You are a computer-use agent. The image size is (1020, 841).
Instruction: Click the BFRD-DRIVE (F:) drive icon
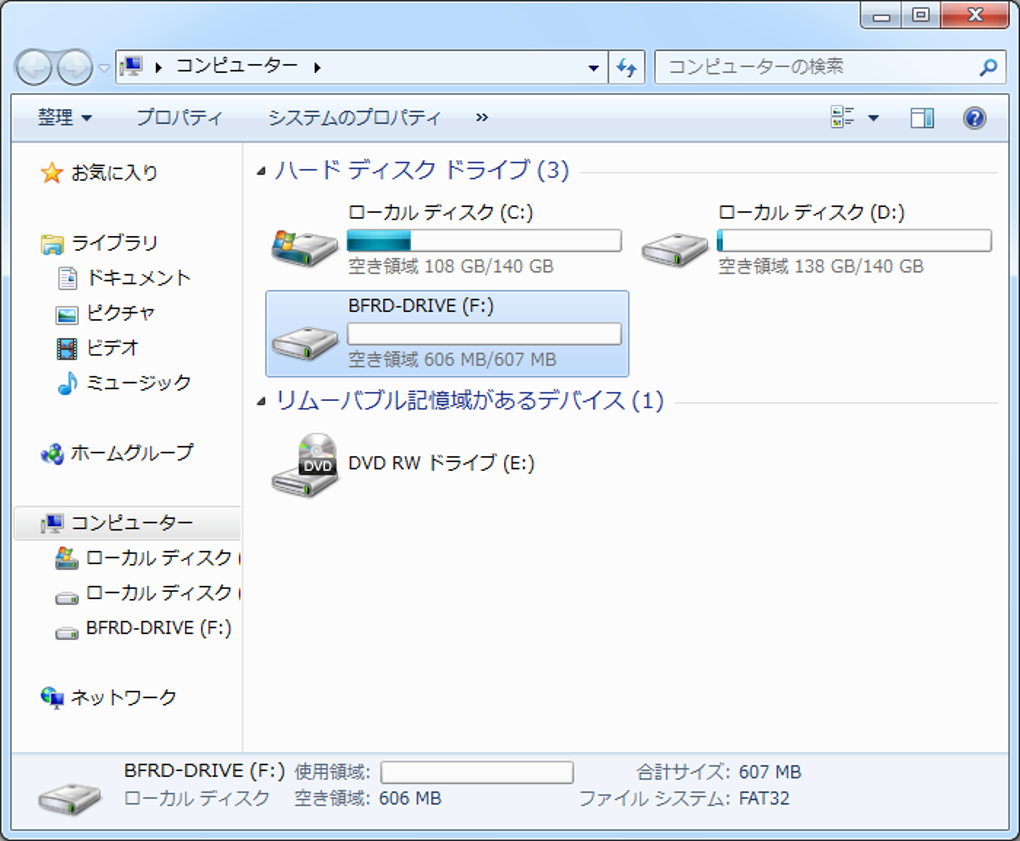tap(304, 342)
